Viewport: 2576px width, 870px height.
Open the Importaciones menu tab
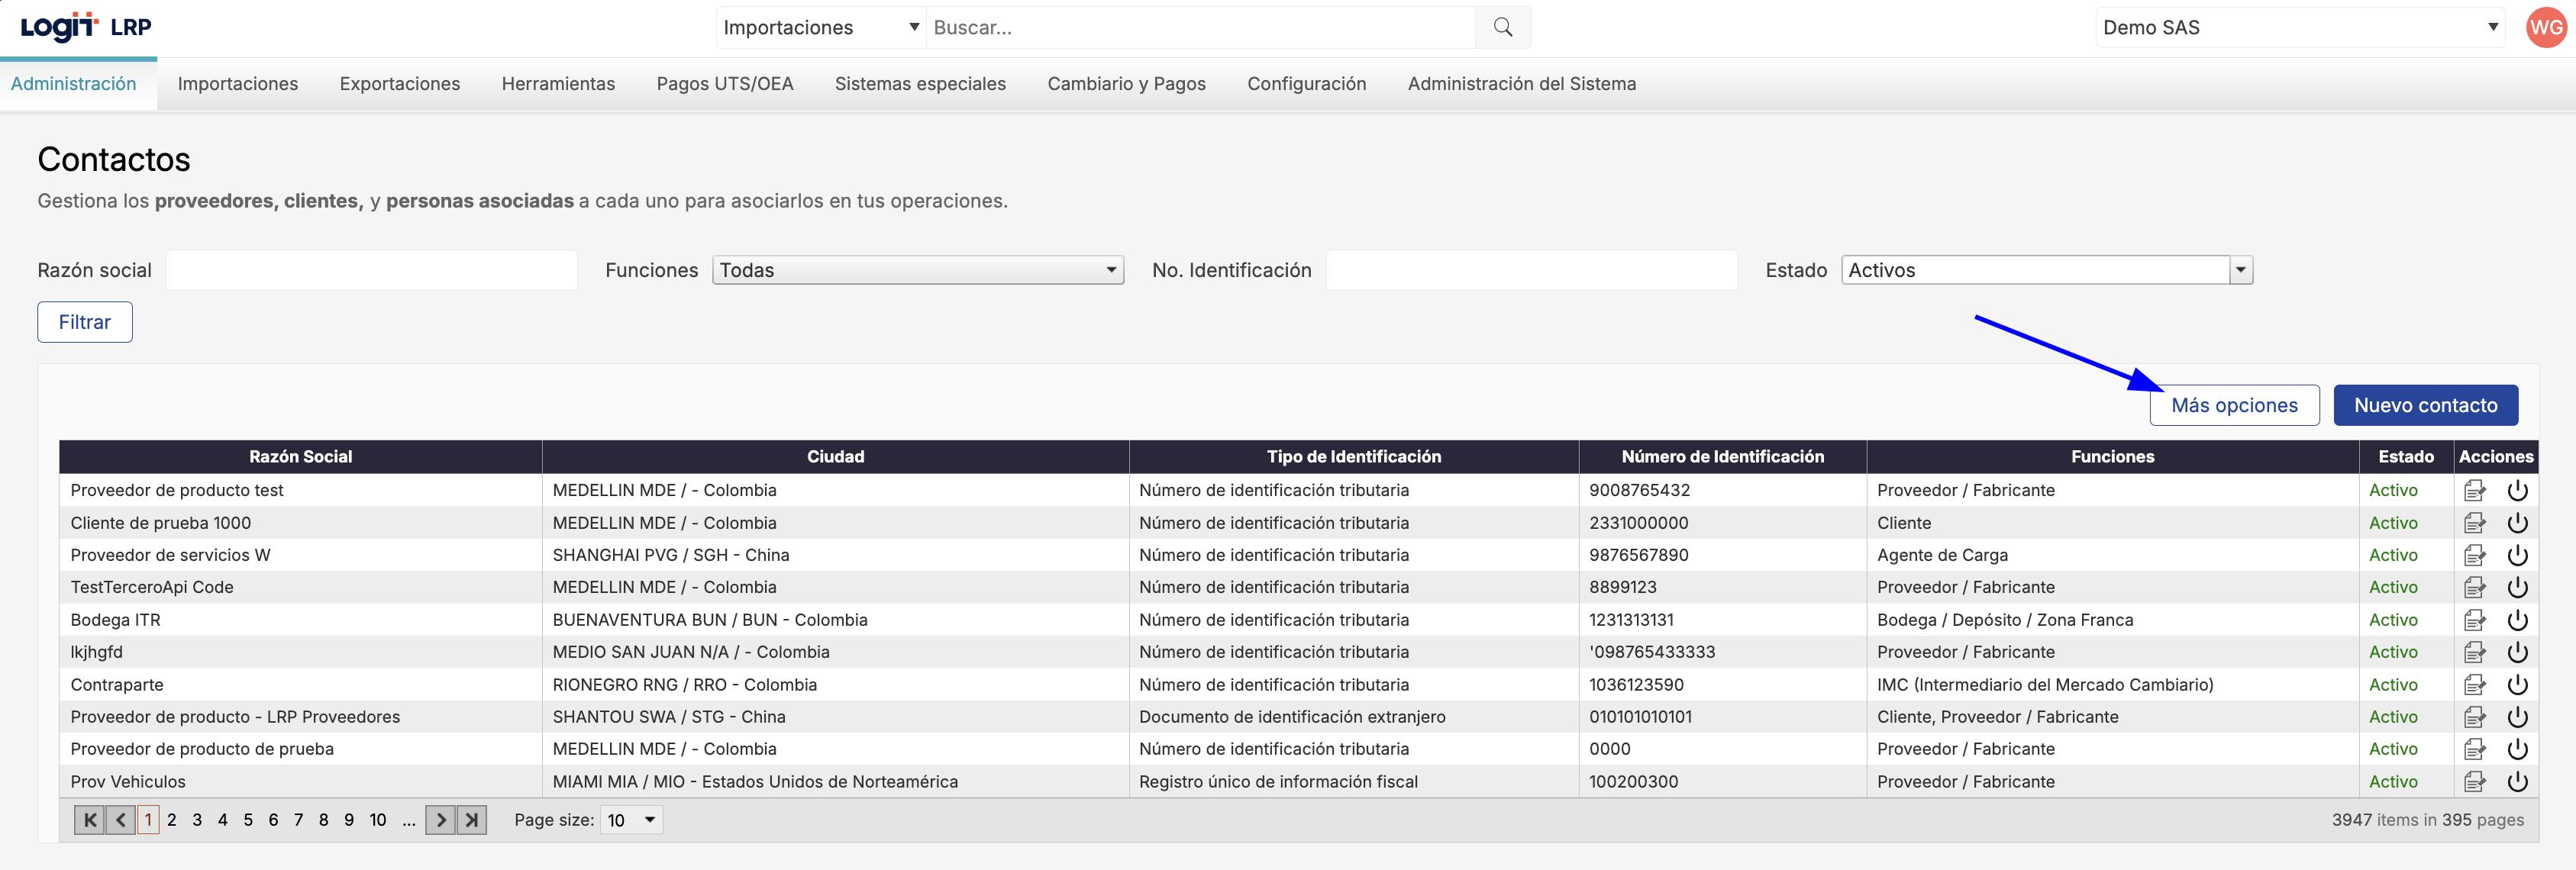point(238,84)
